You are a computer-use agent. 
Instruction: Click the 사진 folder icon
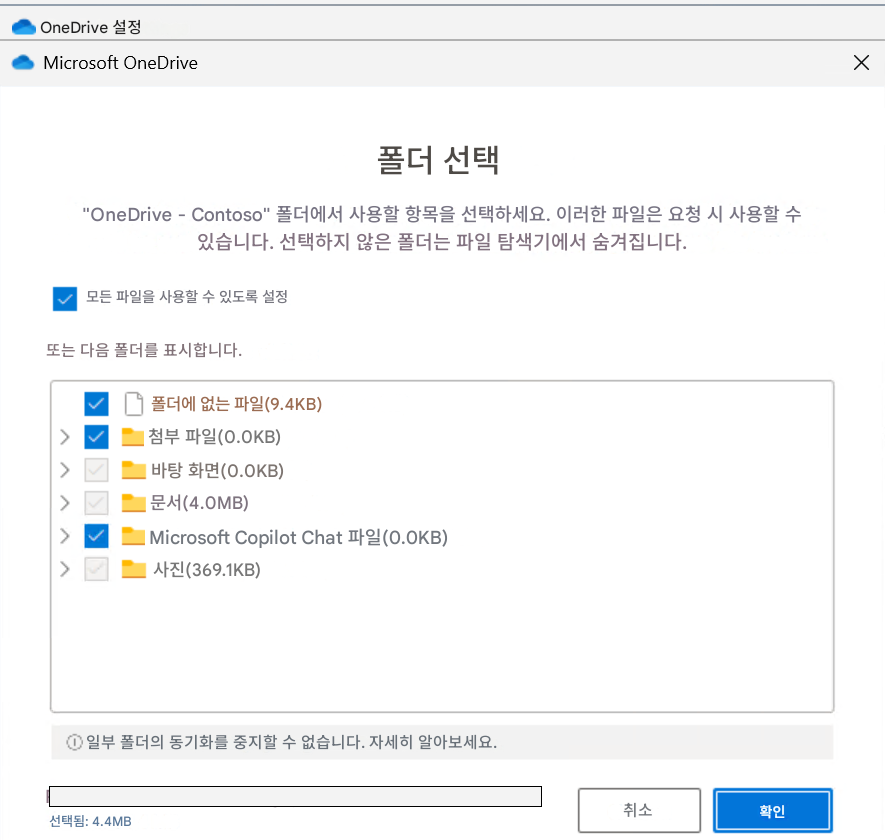pyautogui.click(x=134, y=569)
